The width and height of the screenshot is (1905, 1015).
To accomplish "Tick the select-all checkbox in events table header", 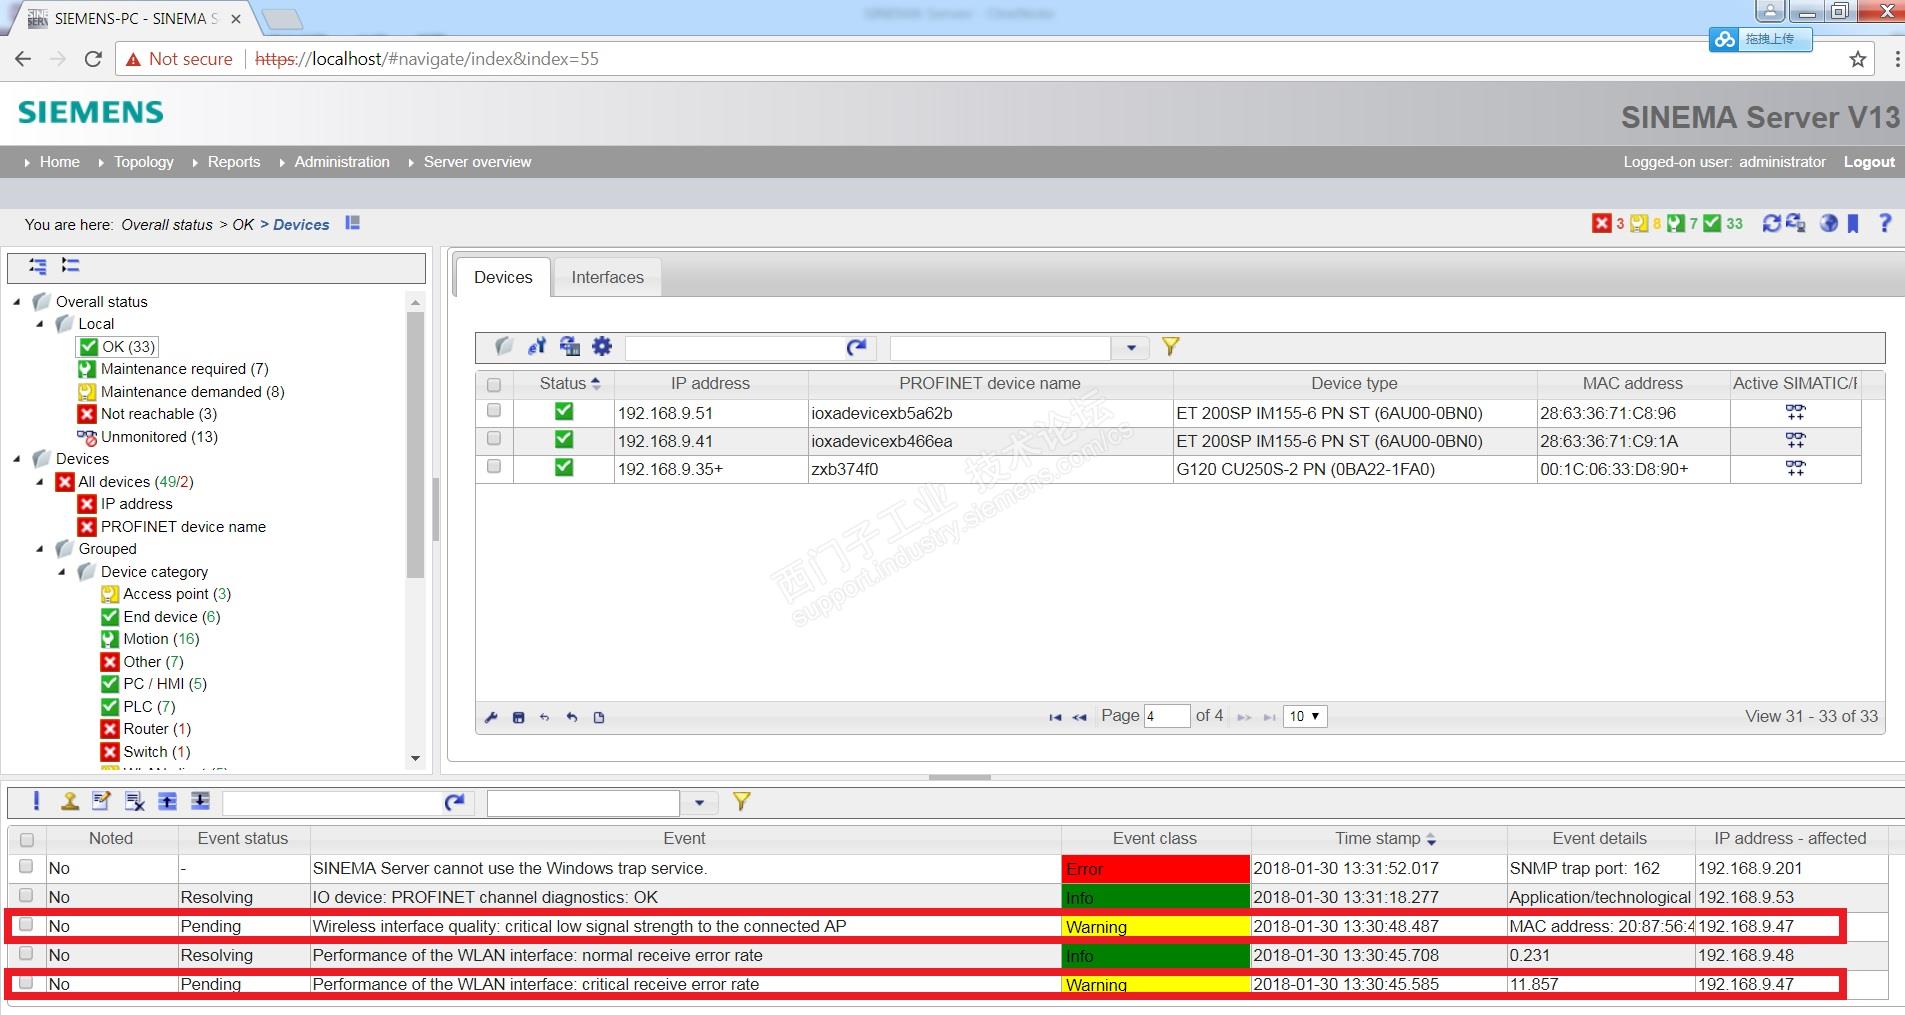I will [x=27, y=840].
